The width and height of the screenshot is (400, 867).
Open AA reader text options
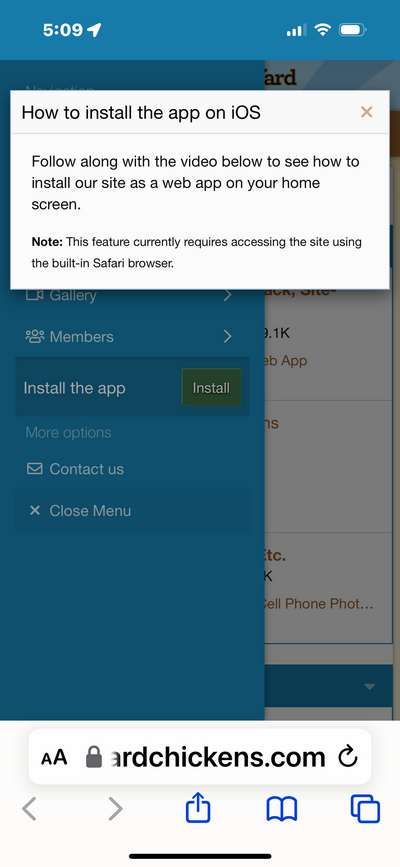(x=54, y=758)
